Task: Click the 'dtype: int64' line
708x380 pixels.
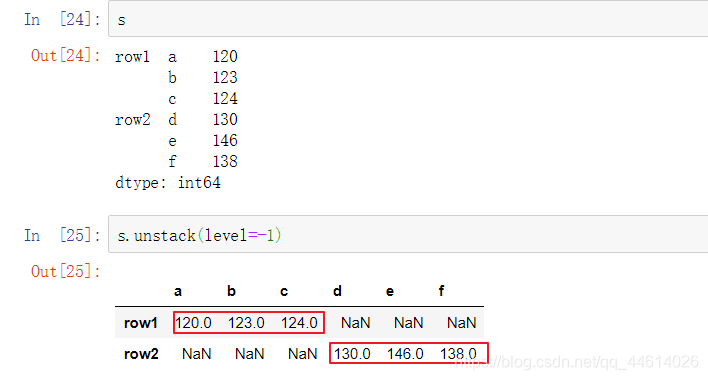Action: (168, 183)
